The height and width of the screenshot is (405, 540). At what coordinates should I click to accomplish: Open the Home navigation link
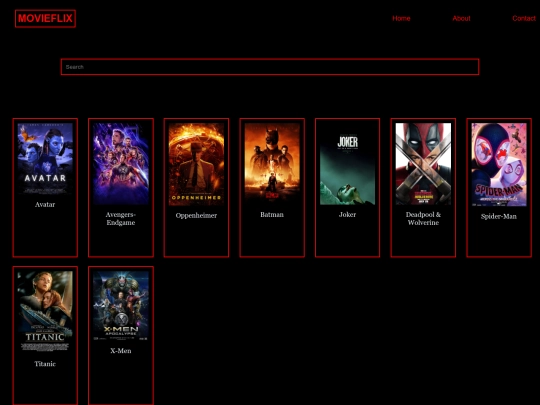pos(401,19)
